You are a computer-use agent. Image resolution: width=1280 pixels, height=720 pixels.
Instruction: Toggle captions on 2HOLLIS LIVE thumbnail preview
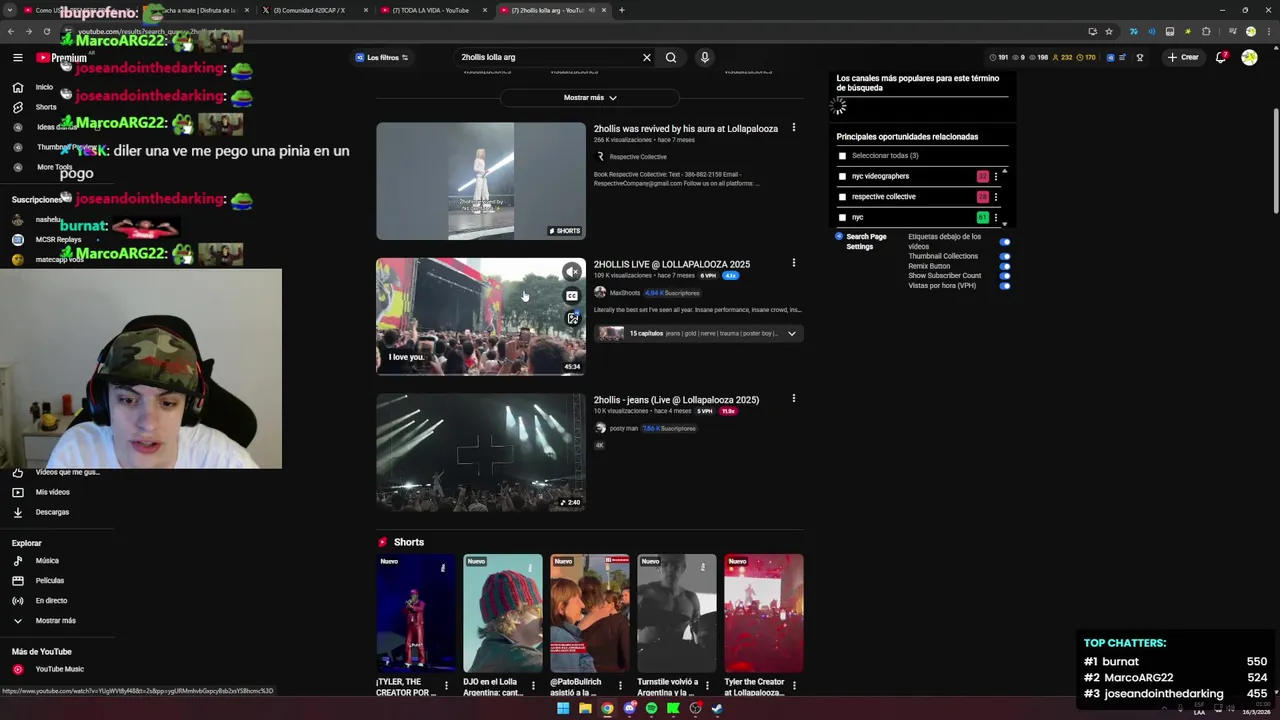click(571, 296)
